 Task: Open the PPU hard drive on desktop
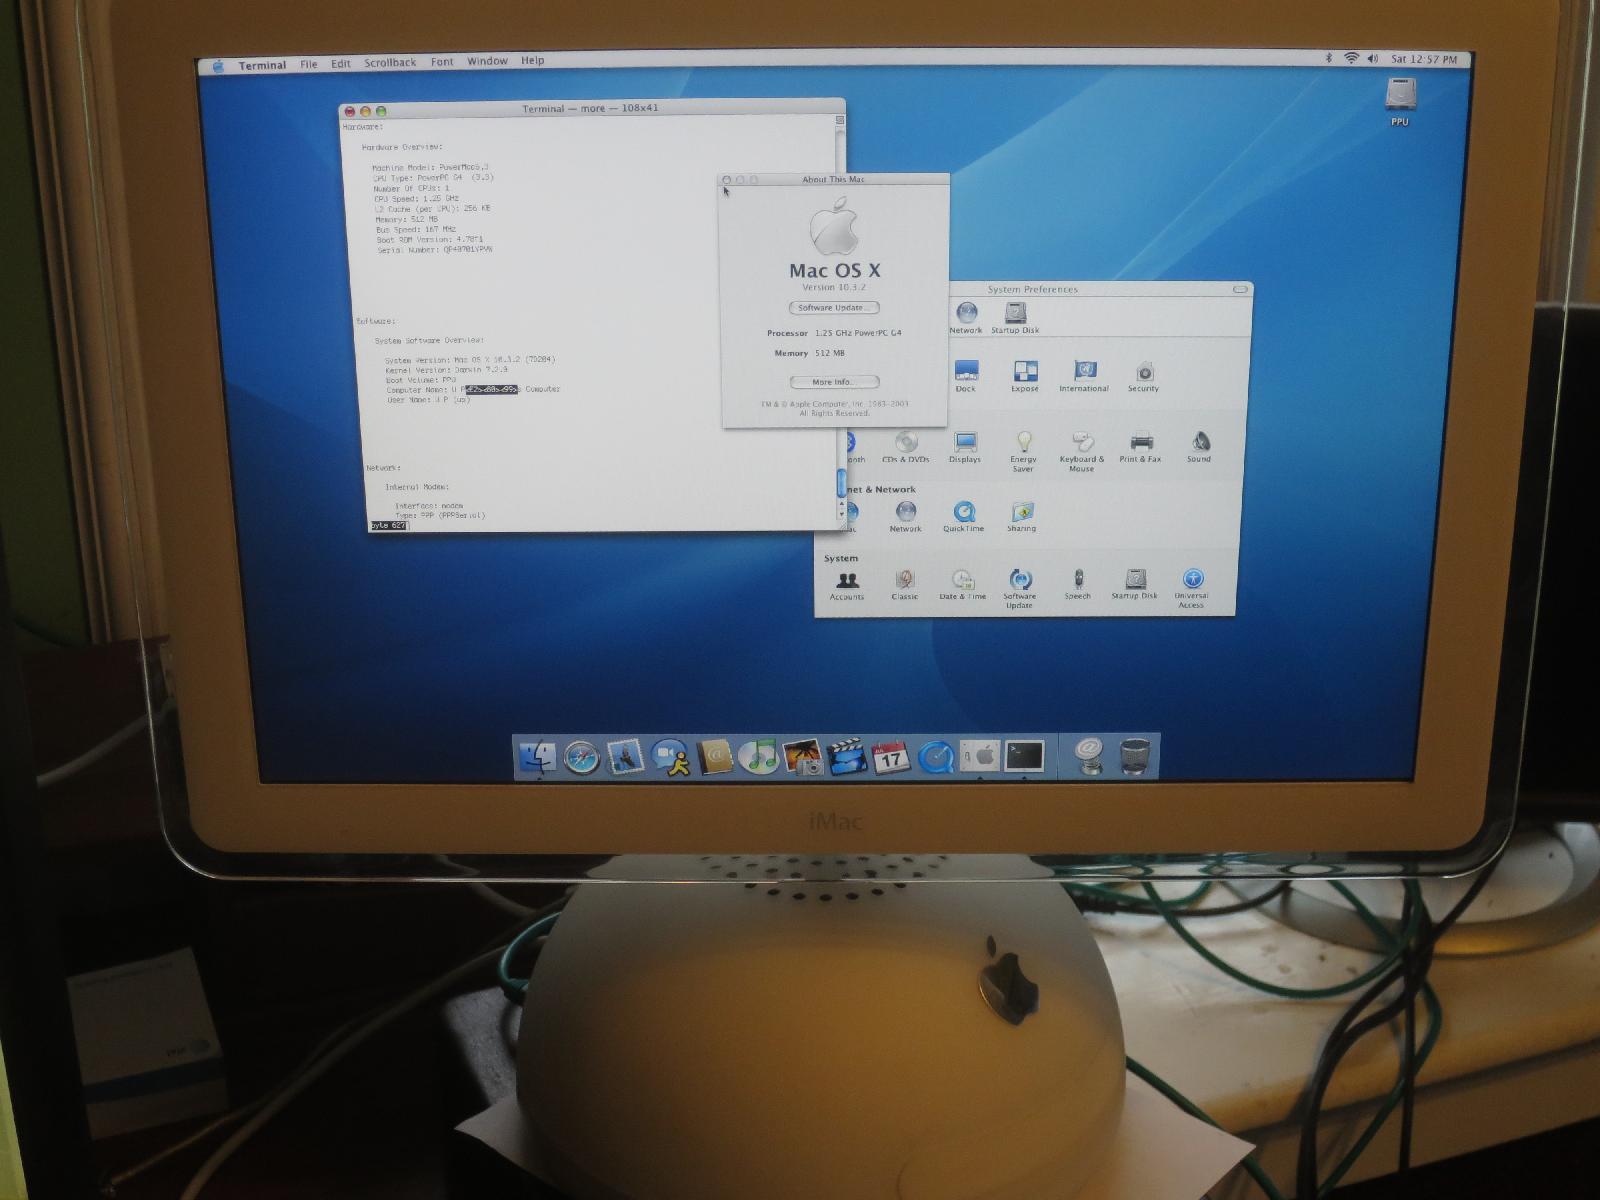(1400, 102)
